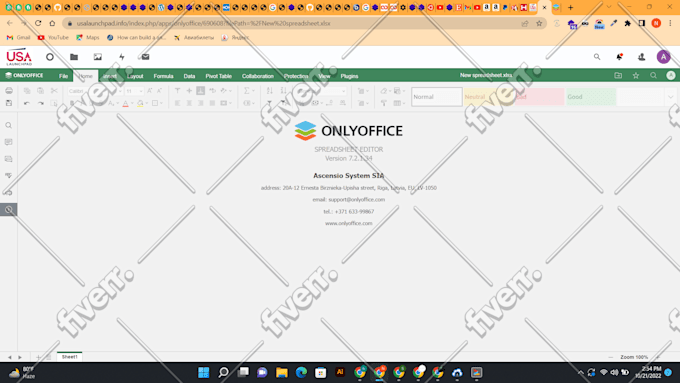Image resolution: width=680 pixels, height=383 pixels.
Task: Open Feedback and Support in left sidebar
Action: [x=9, y=193]
